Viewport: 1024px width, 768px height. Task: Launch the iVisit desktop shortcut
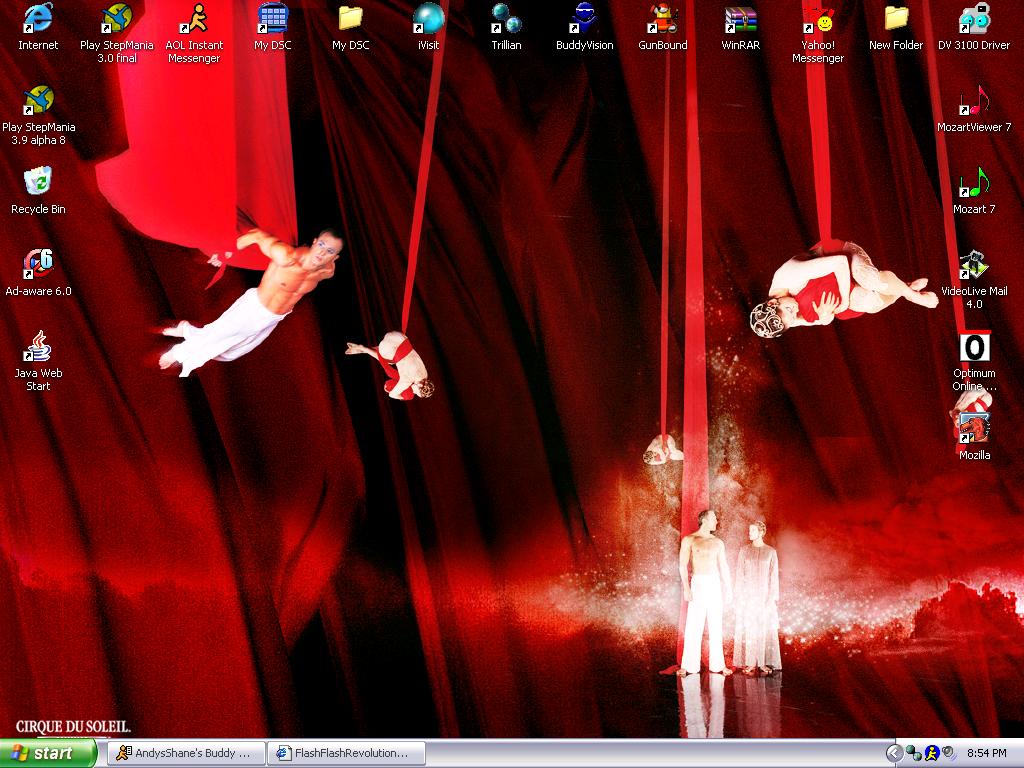click(x=428, y=18)
